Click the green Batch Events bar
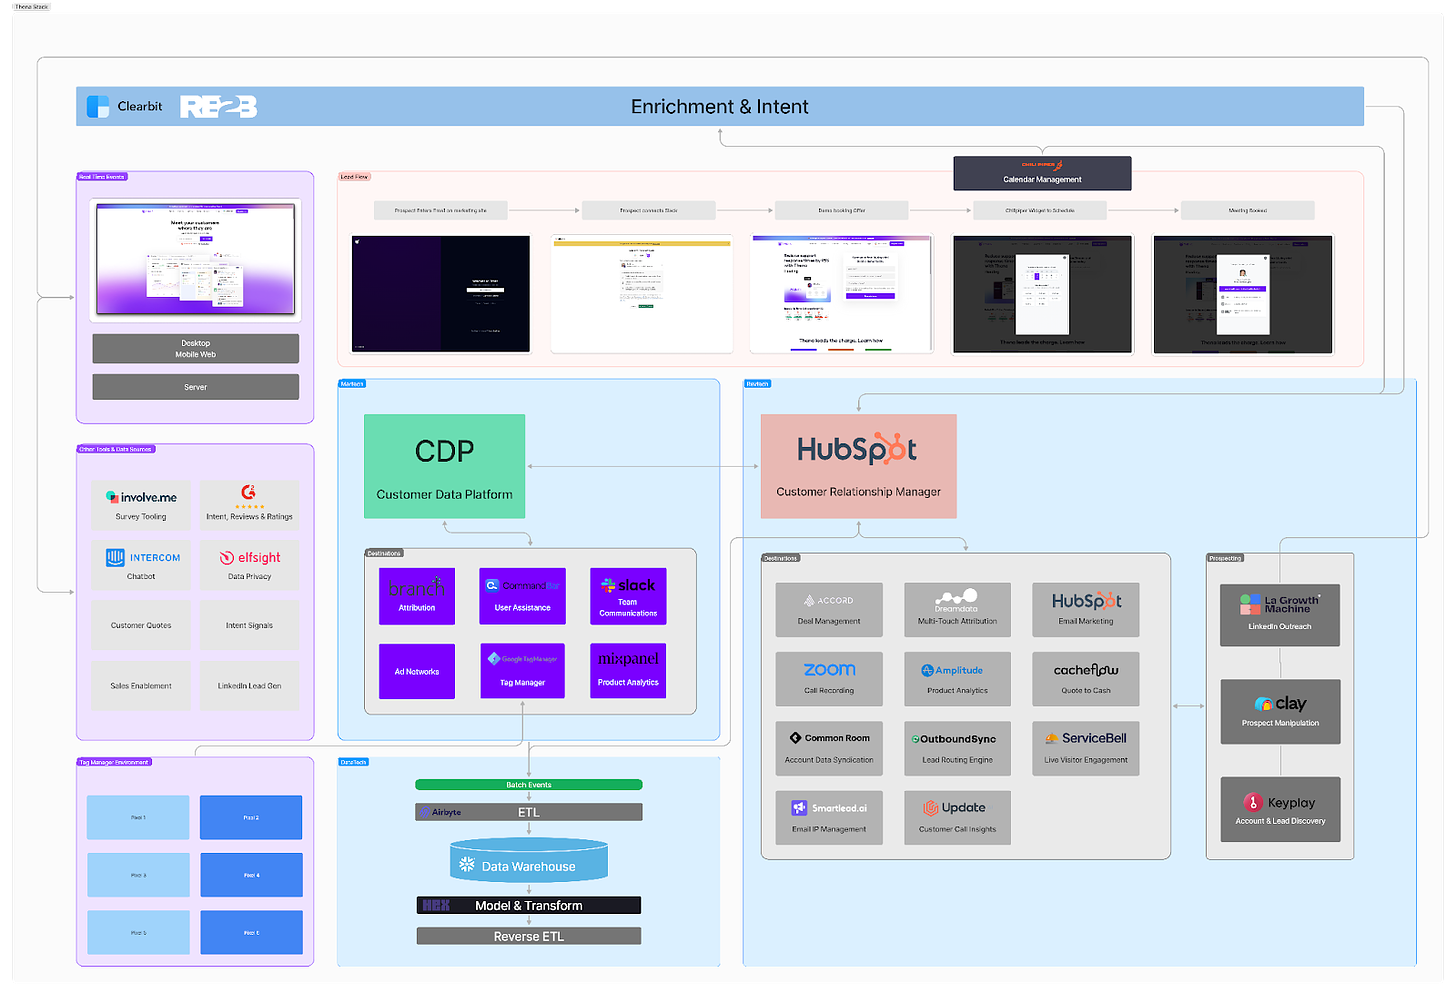The image size is (1456, 996). point(528,785)
